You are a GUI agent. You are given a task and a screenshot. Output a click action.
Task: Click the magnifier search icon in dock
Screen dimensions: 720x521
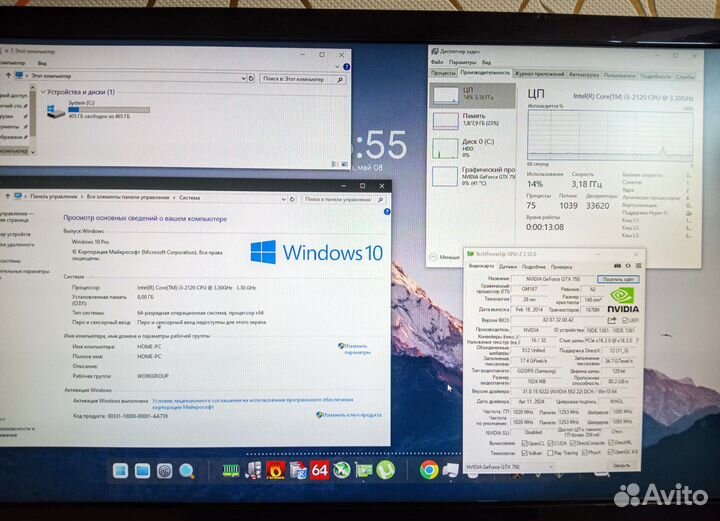pos(186,471)
